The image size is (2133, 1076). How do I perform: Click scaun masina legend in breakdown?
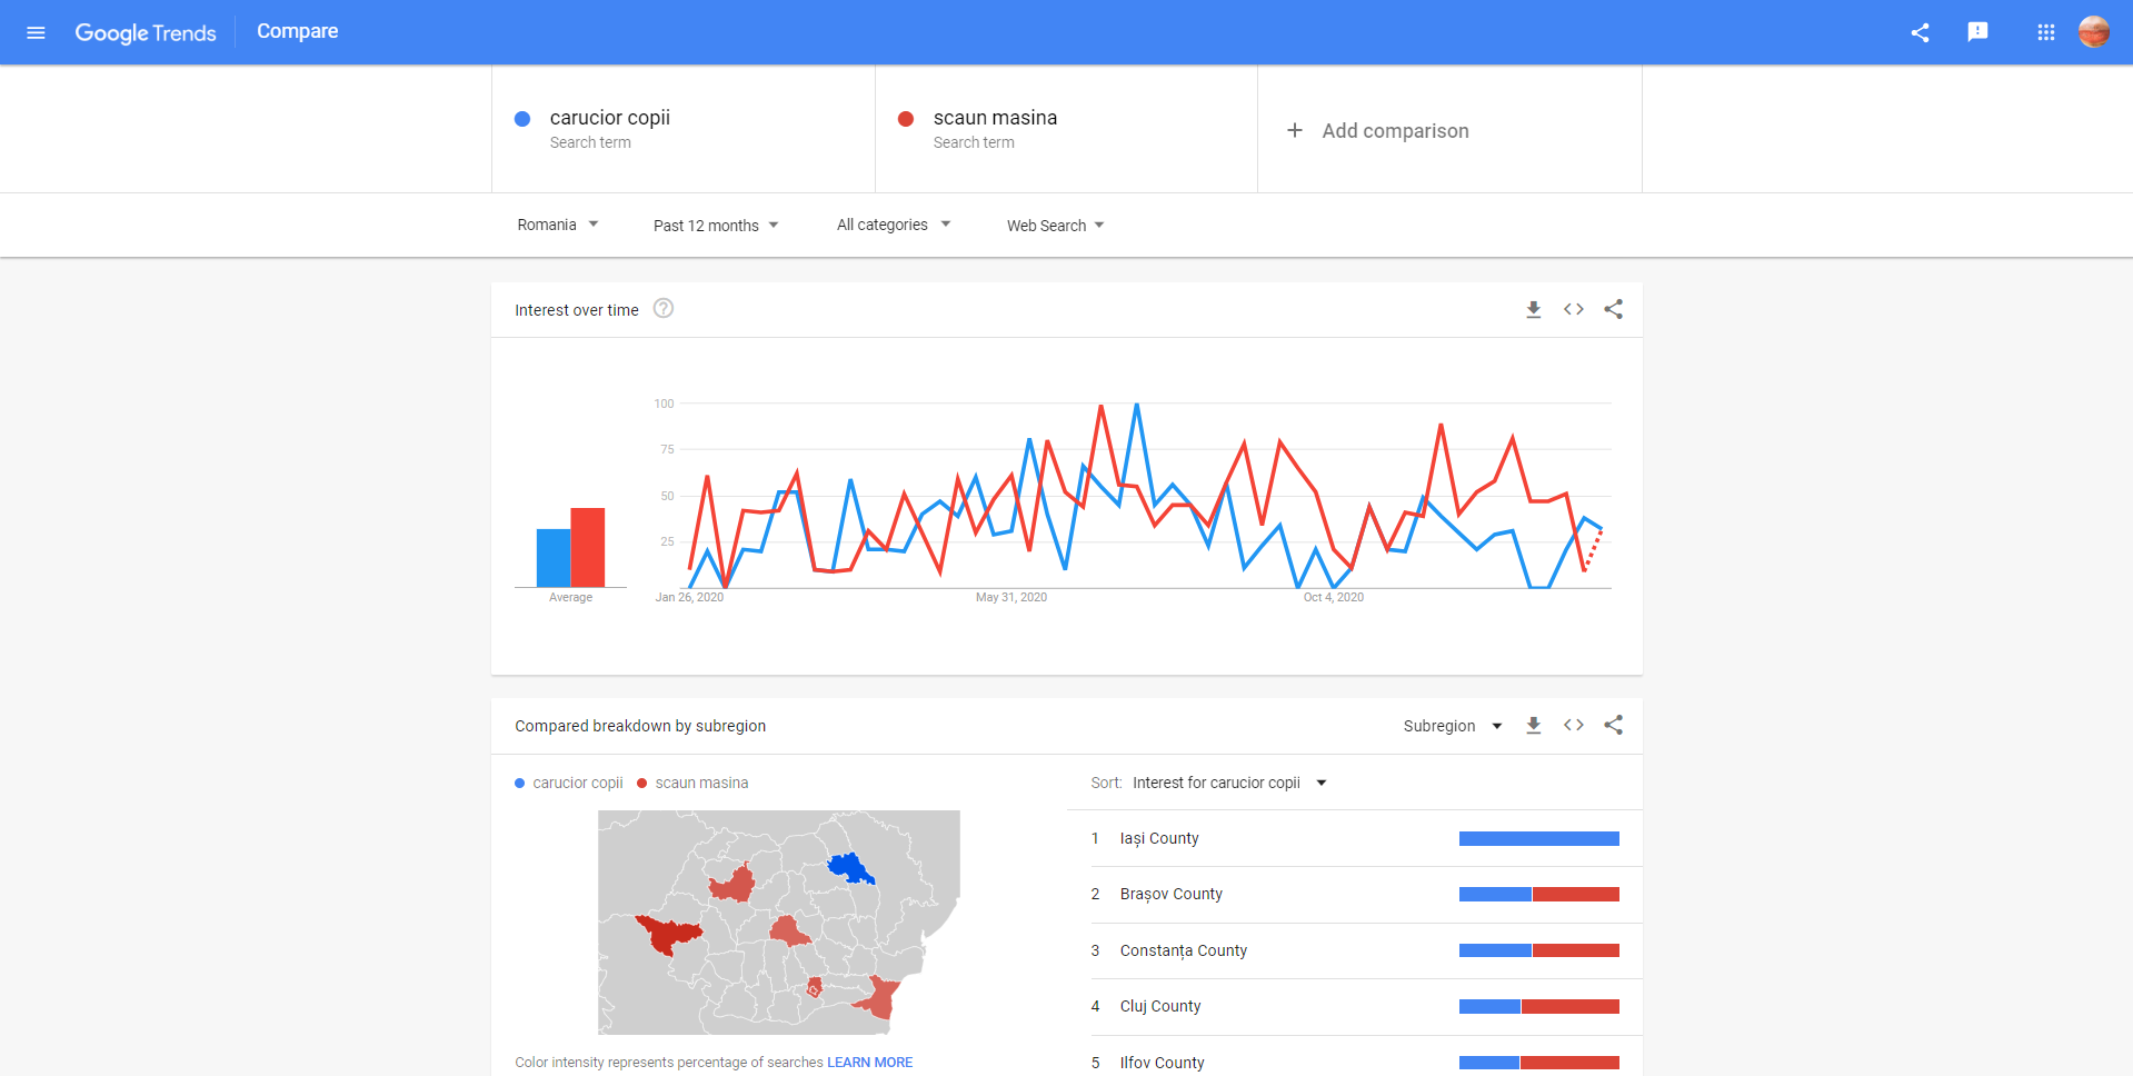point(693,783)
